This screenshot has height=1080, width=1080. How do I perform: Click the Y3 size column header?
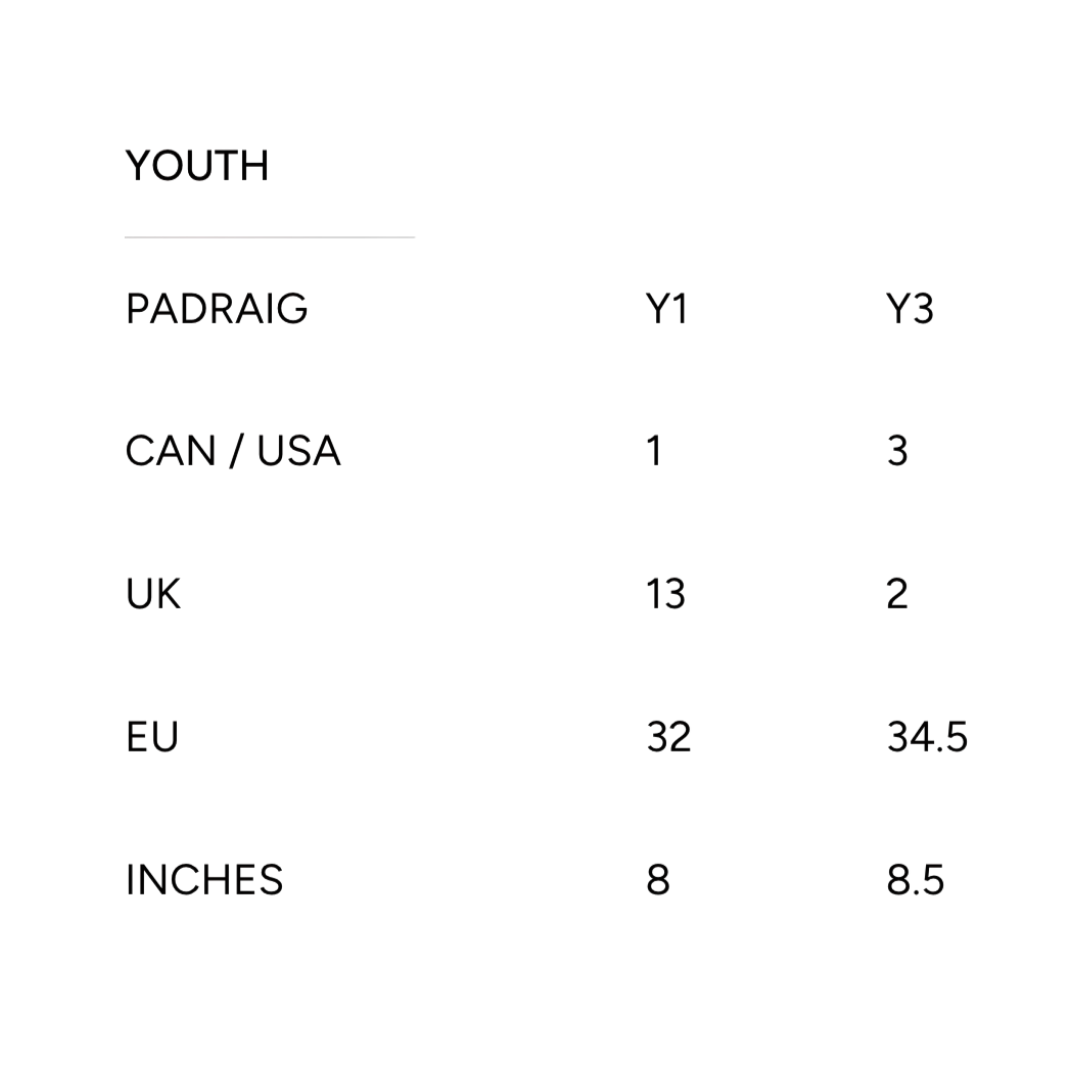(x=910, y=309)
